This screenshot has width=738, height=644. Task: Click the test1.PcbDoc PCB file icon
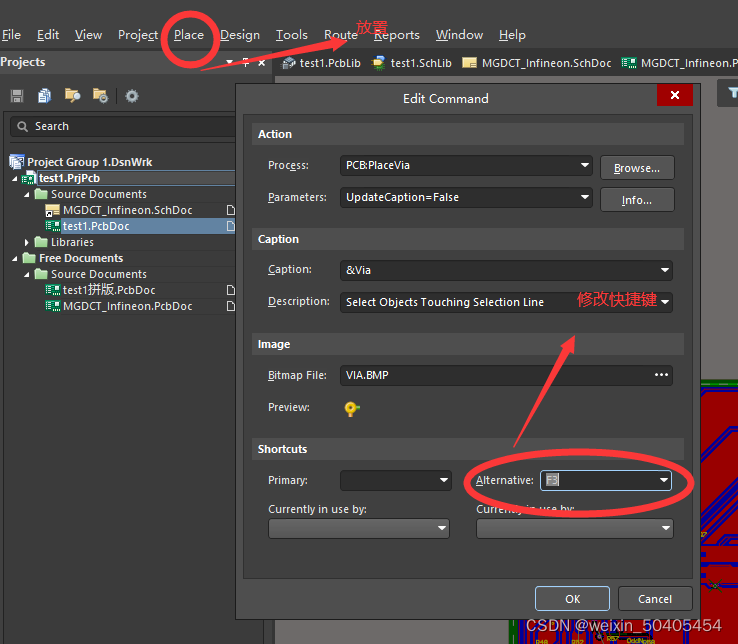[x=52, y=226]
